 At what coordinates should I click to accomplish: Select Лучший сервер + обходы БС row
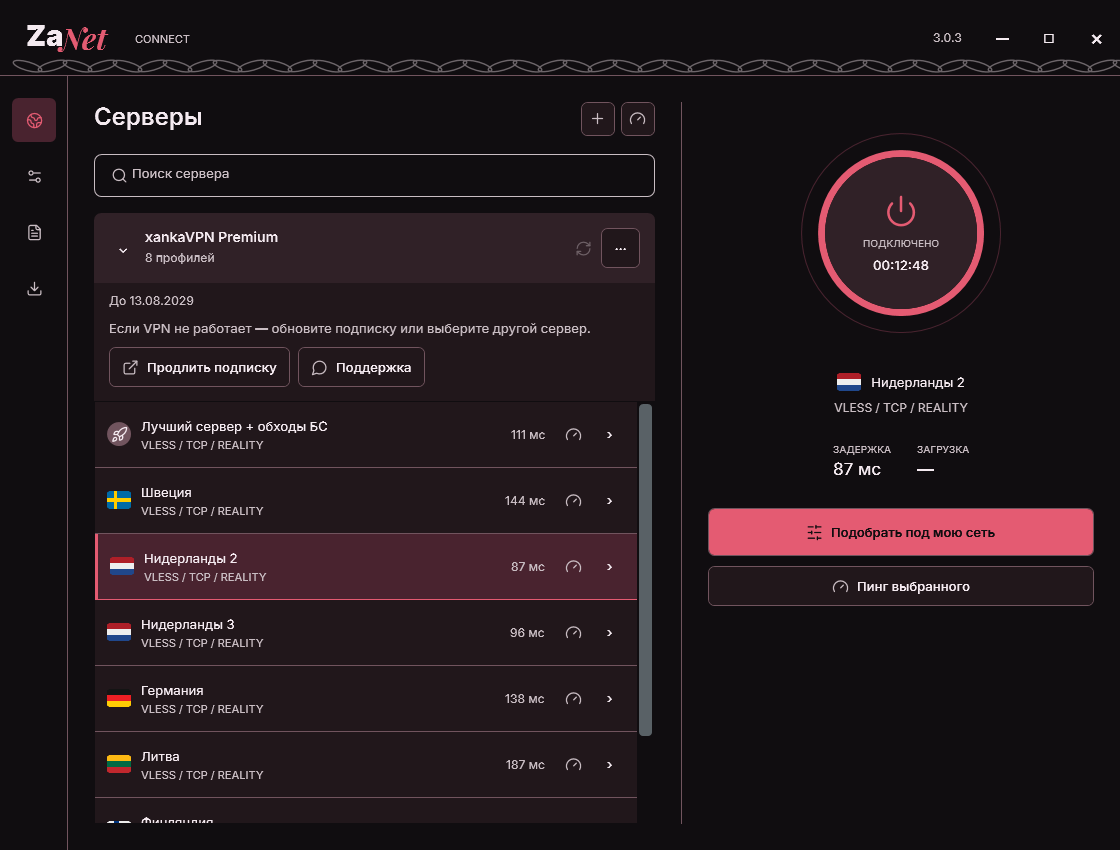pyautogui.click(x=366, y=435)
